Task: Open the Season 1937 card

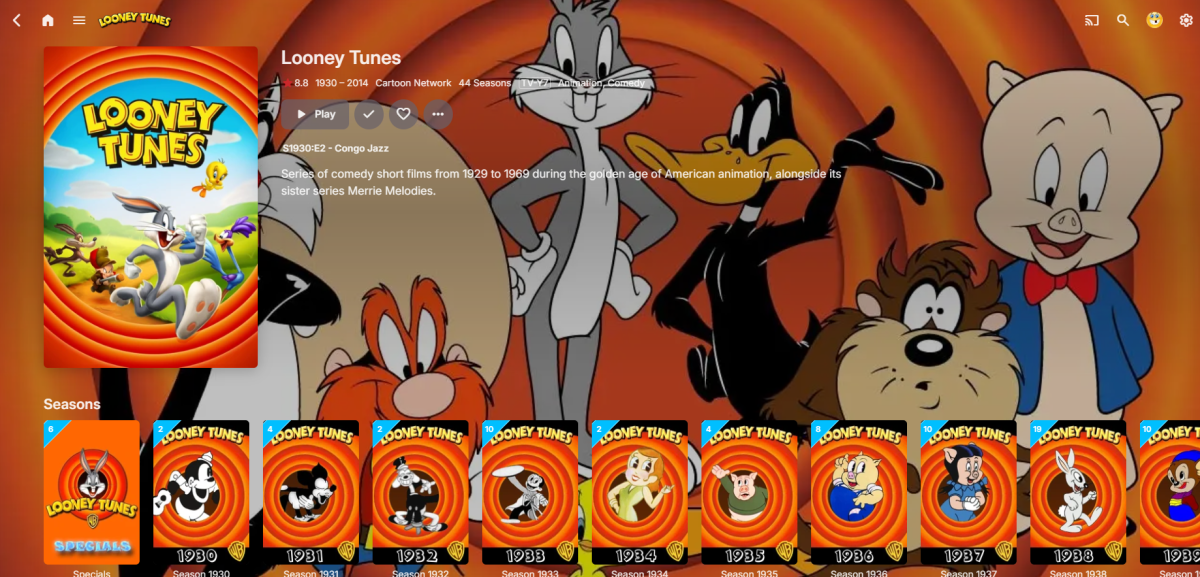Action: [969, 492]
